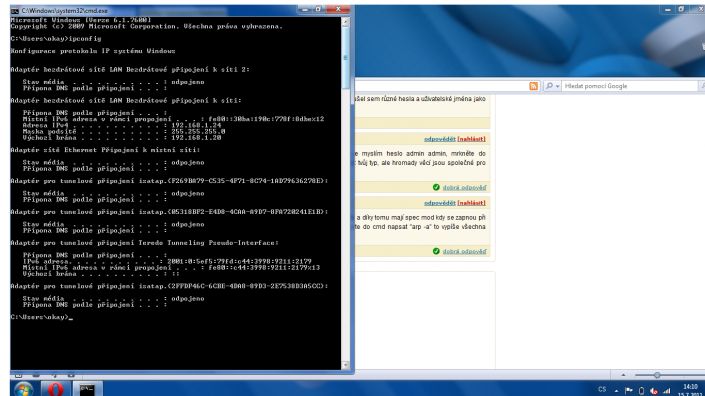Open the Windows Start menu
This screenshot has width=705, height=396.
(23, 389)
